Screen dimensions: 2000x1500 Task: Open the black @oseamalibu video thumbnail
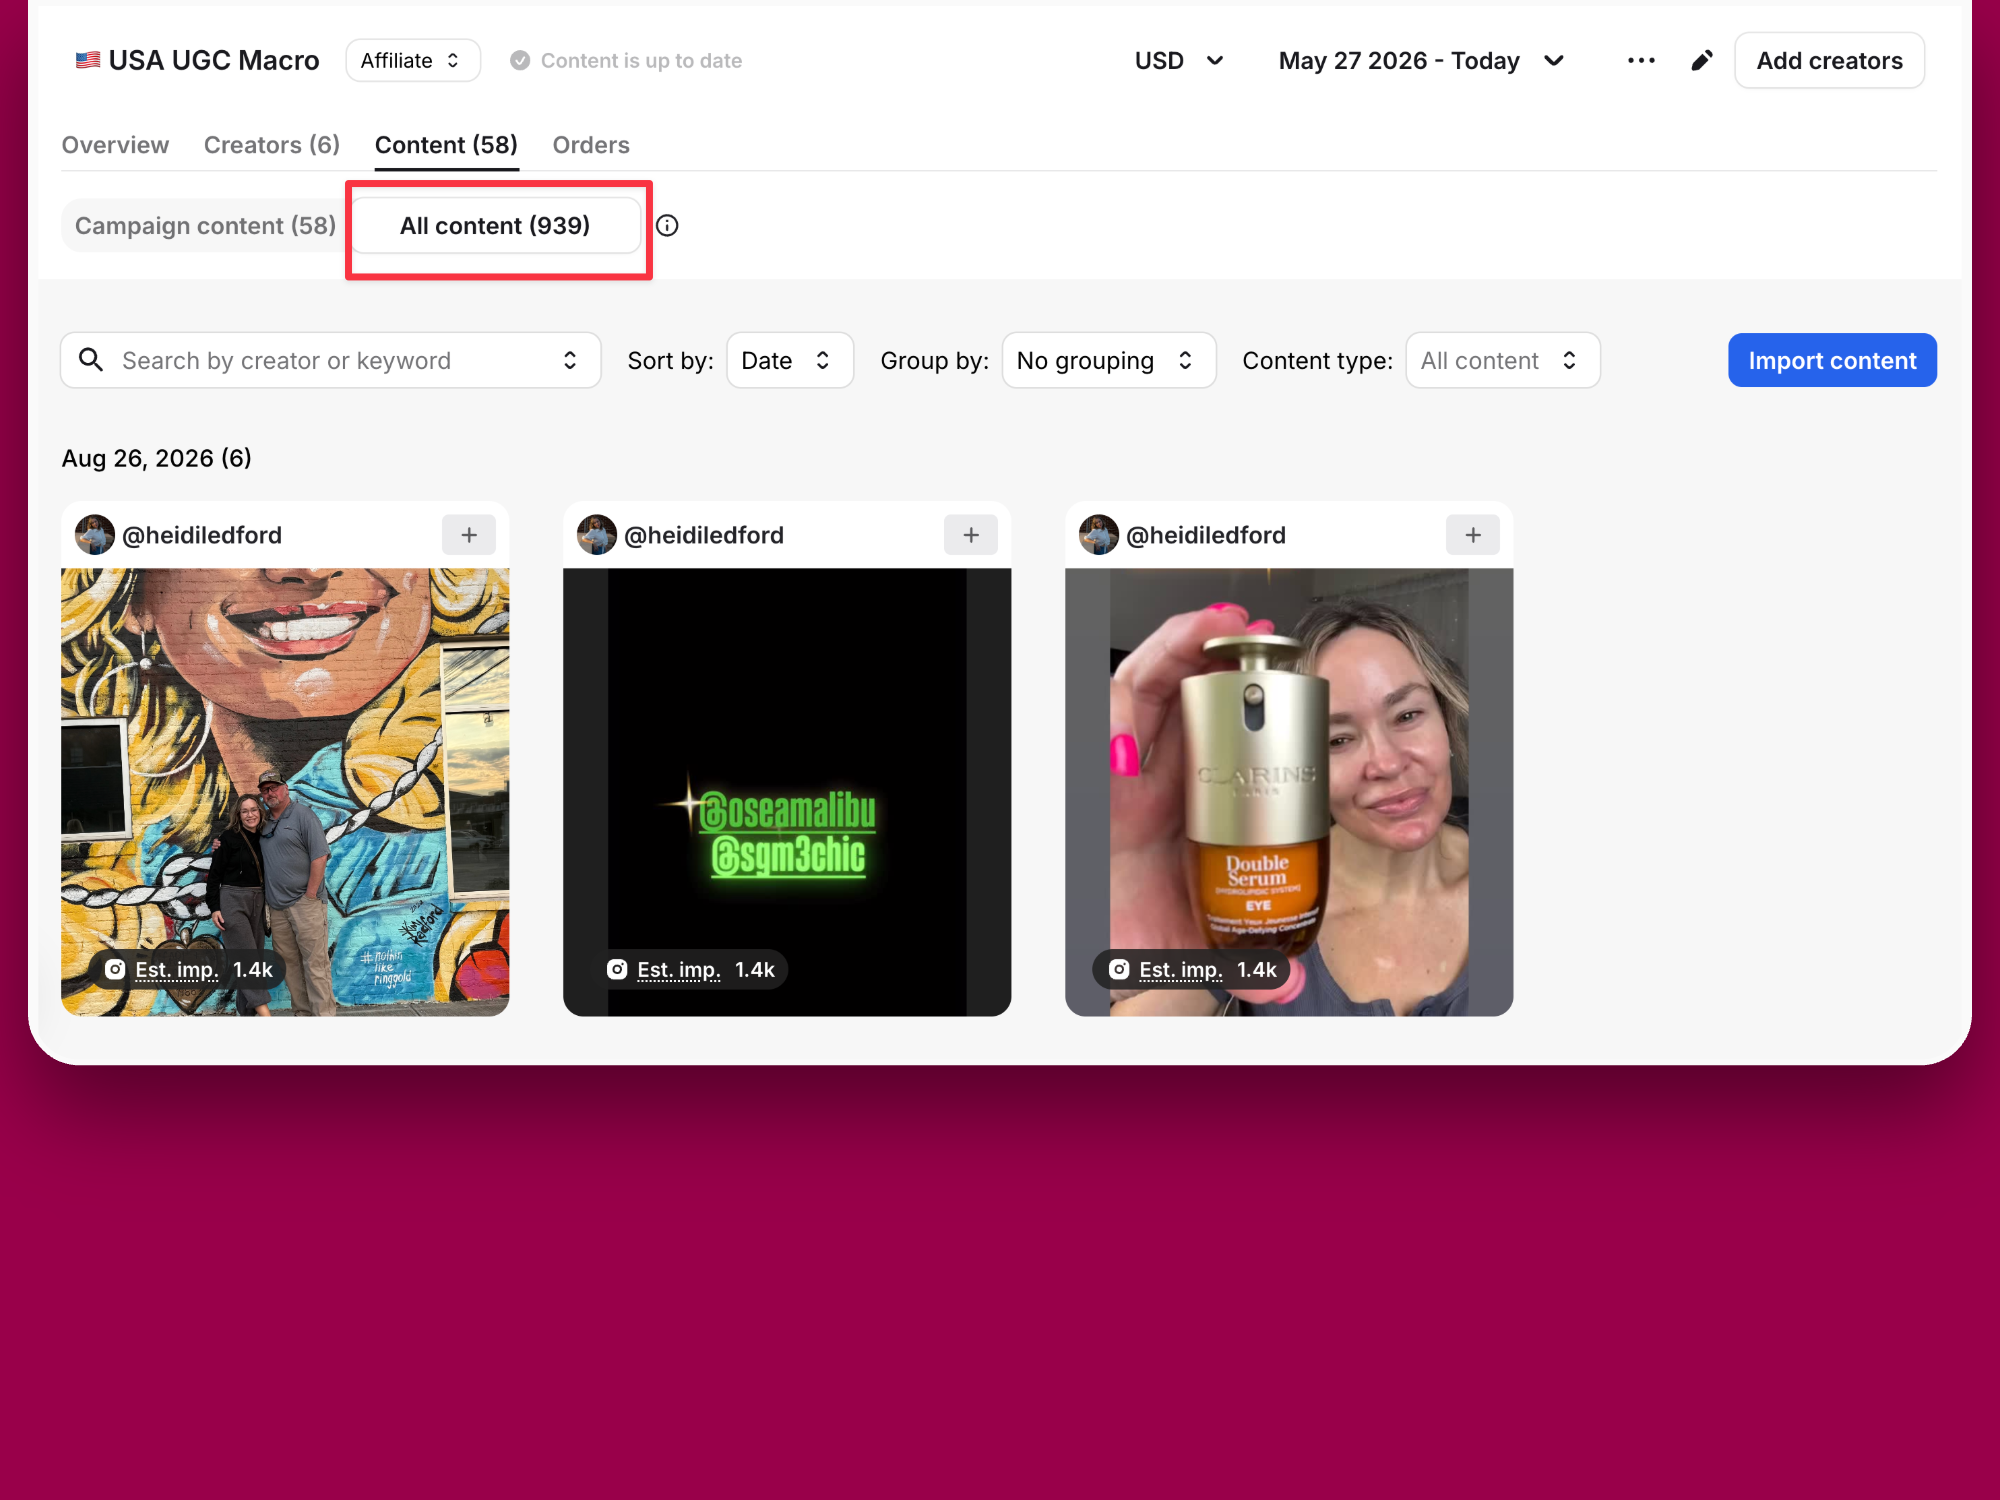tap(787, 792)
